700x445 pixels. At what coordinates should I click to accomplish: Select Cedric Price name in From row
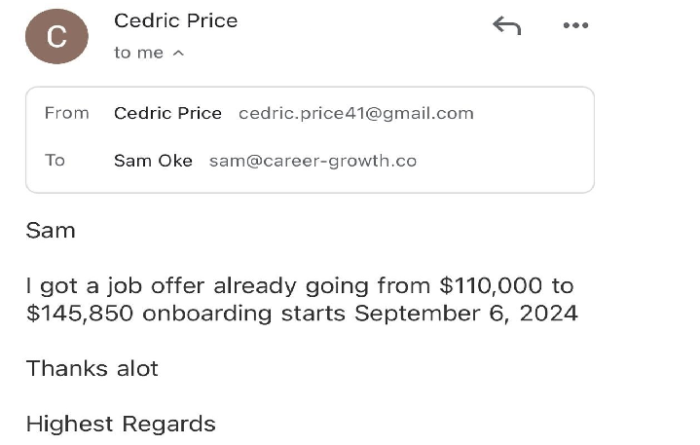click(x=168, y=113)
